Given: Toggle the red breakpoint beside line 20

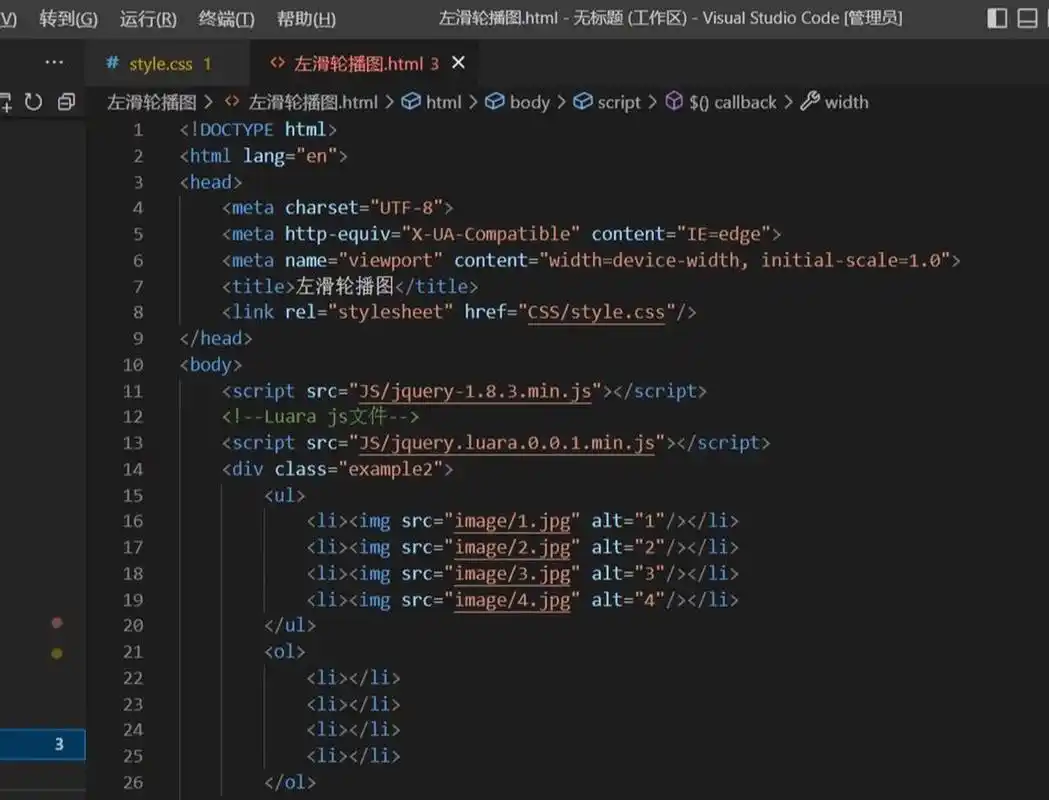Looking at the screenshot, I should click(56, 623).
